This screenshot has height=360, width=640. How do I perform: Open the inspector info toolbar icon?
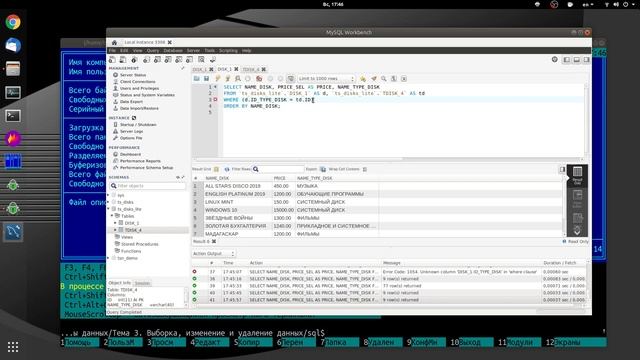point(134,60)
